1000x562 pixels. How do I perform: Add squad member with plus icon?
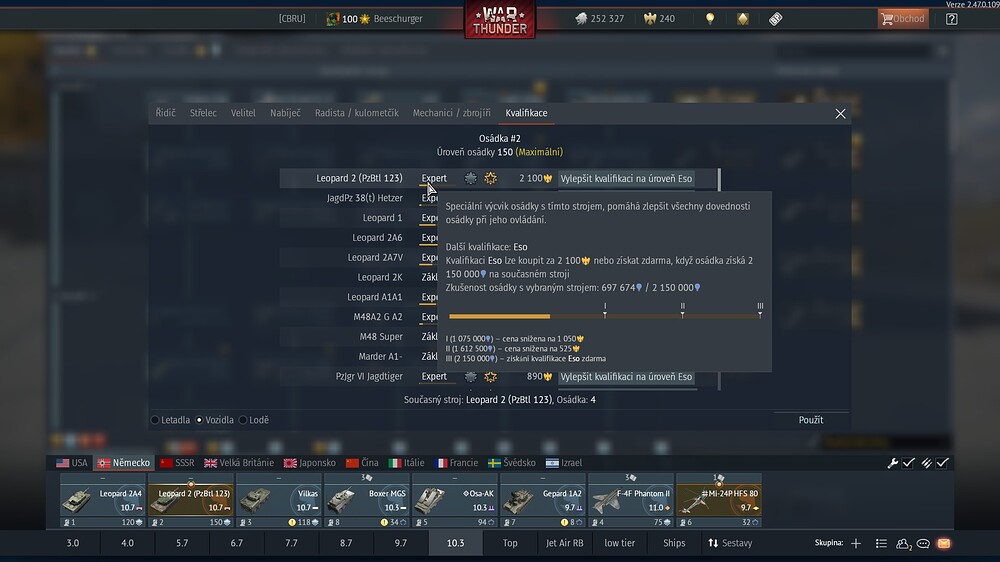coord(856,544)
